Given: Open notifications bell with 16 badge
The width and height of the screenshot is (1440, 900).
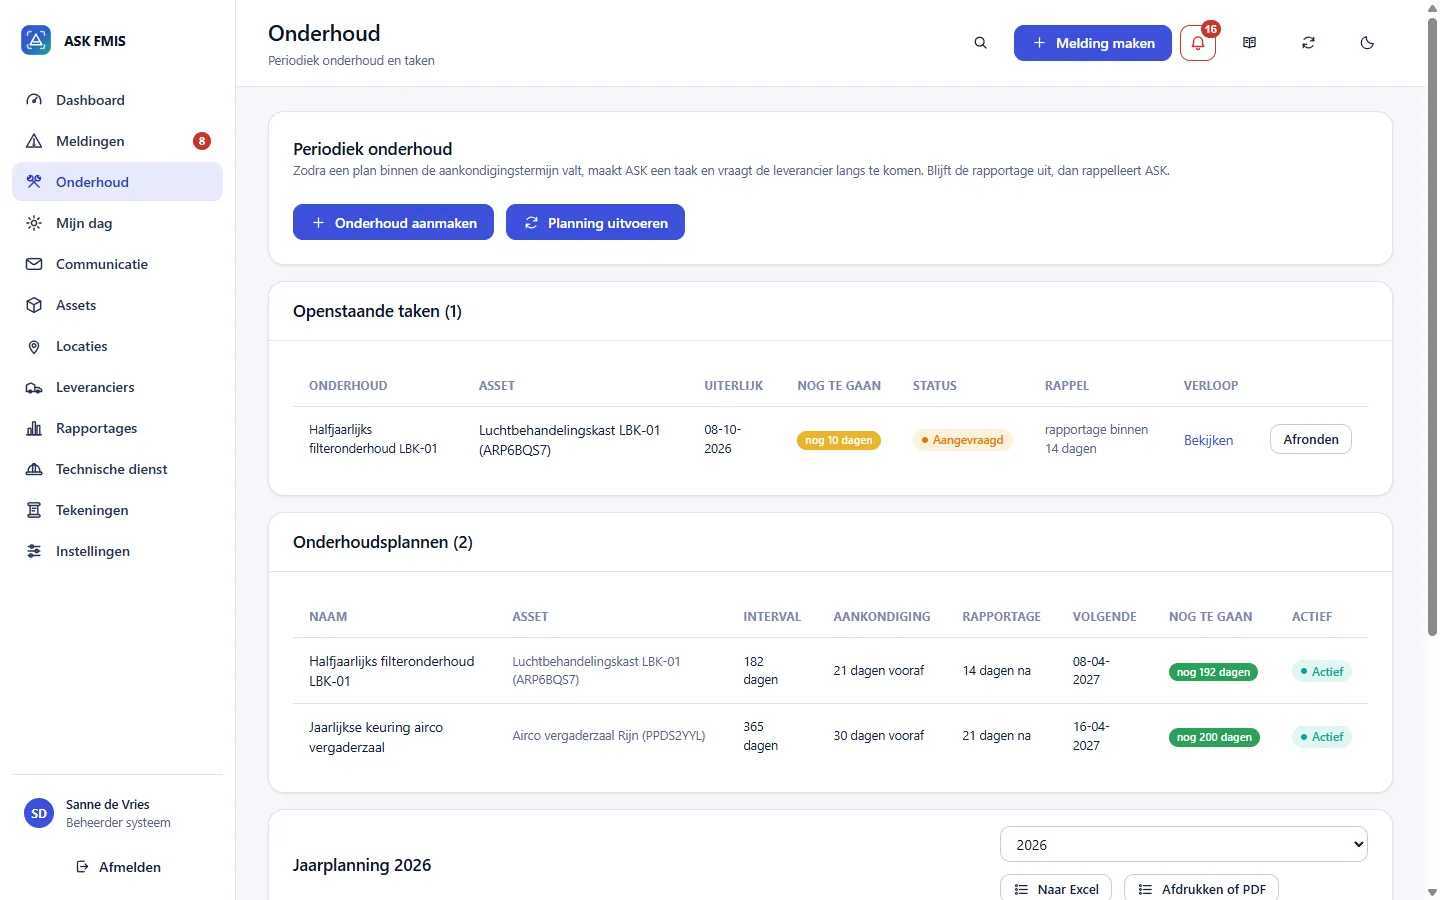Looking at the screenshot, I should point(1198,43).
